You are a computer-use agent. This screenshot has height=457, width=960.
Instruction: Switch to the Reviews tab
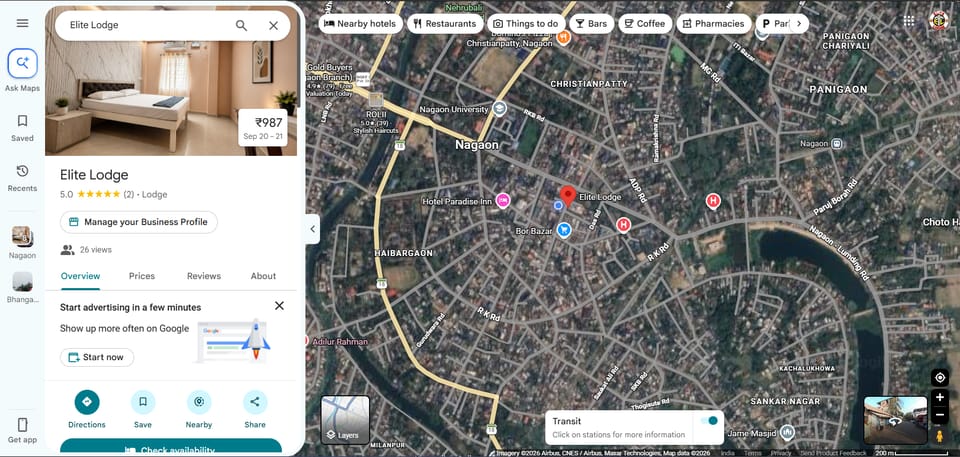204,276
